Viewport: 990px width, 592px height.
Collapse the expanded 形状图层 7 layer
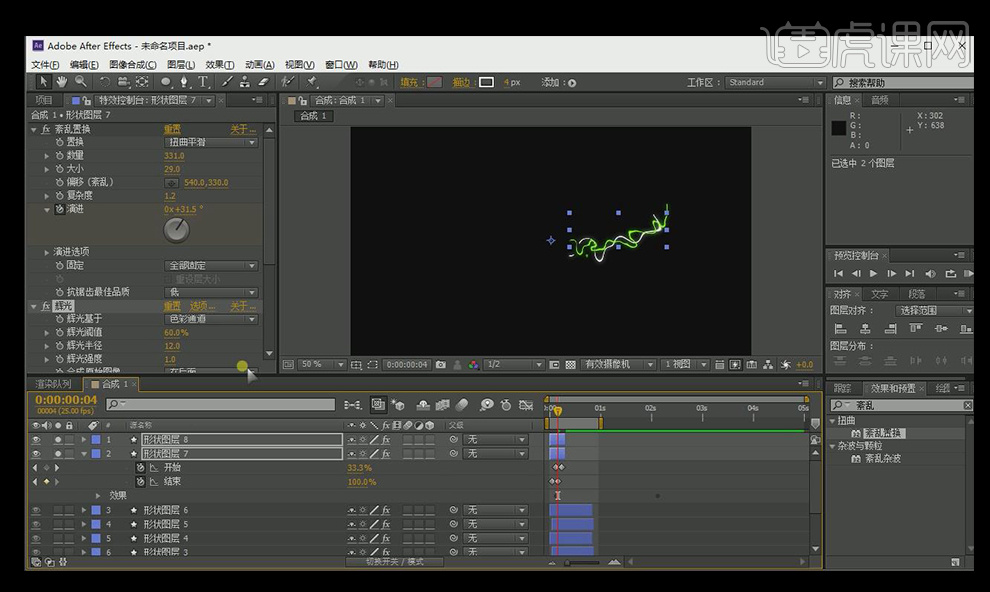[84, 454]
